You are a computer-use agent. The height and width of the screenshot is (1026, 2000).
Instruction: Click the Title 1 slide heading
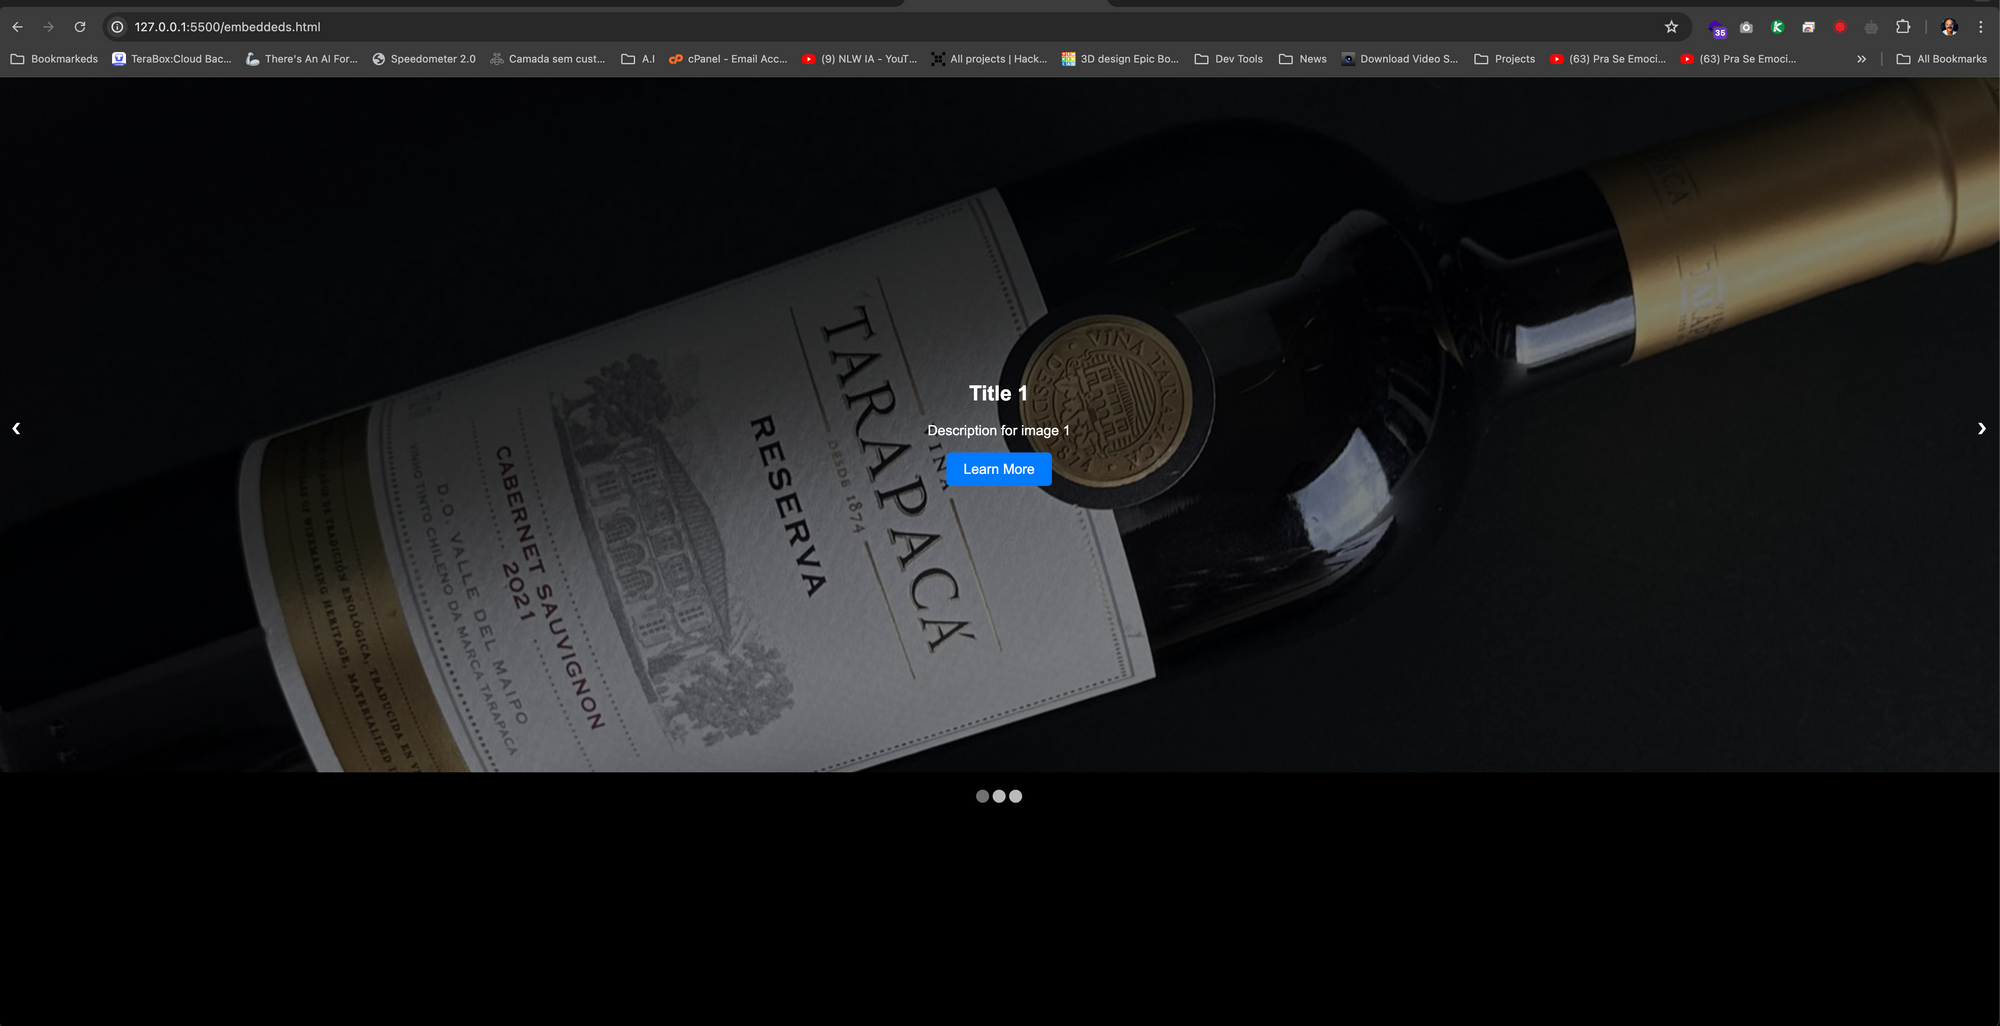(998, 393)
